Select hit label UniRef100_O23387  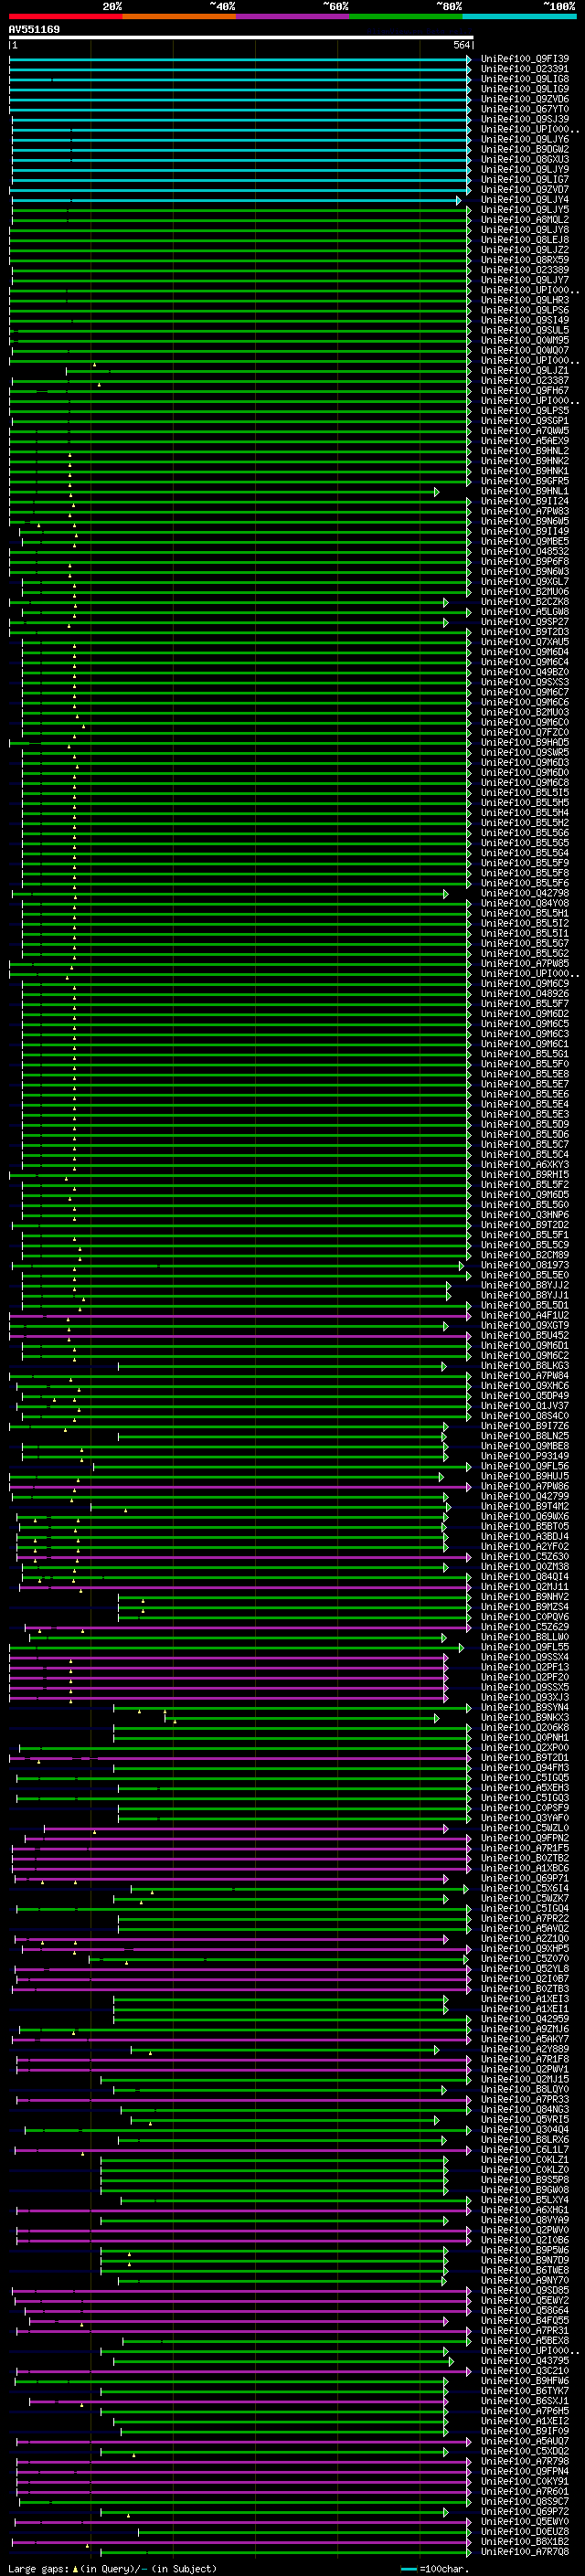(x=525, y=381)
